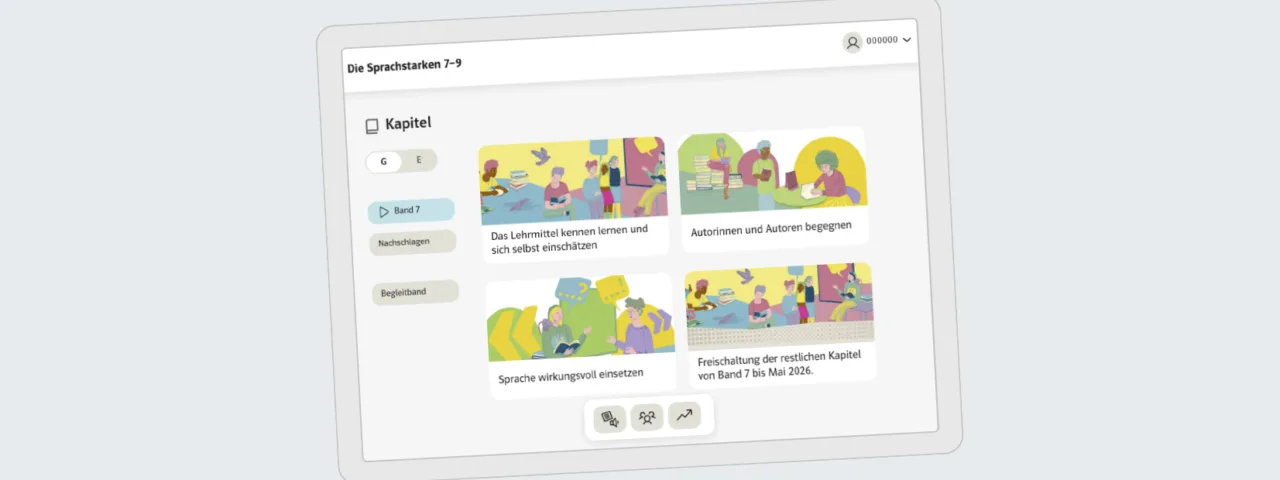Click the Autorinnen und Autoren illustration

point(771,171)
